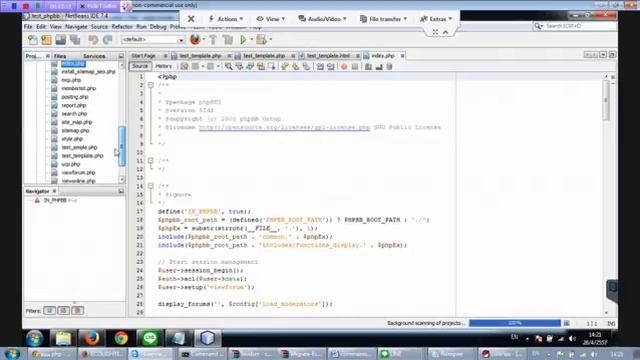
Task: Click the Start Macro Recording red icon
Action: (x=344, y=67)
